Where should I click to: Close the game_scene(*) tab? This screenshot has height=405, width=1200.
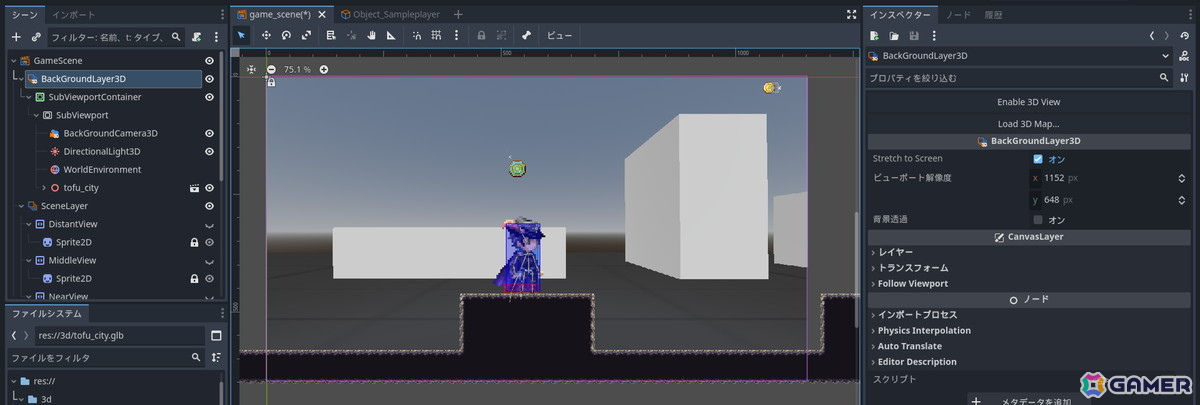pyautogui.click(x=322, y=15)
